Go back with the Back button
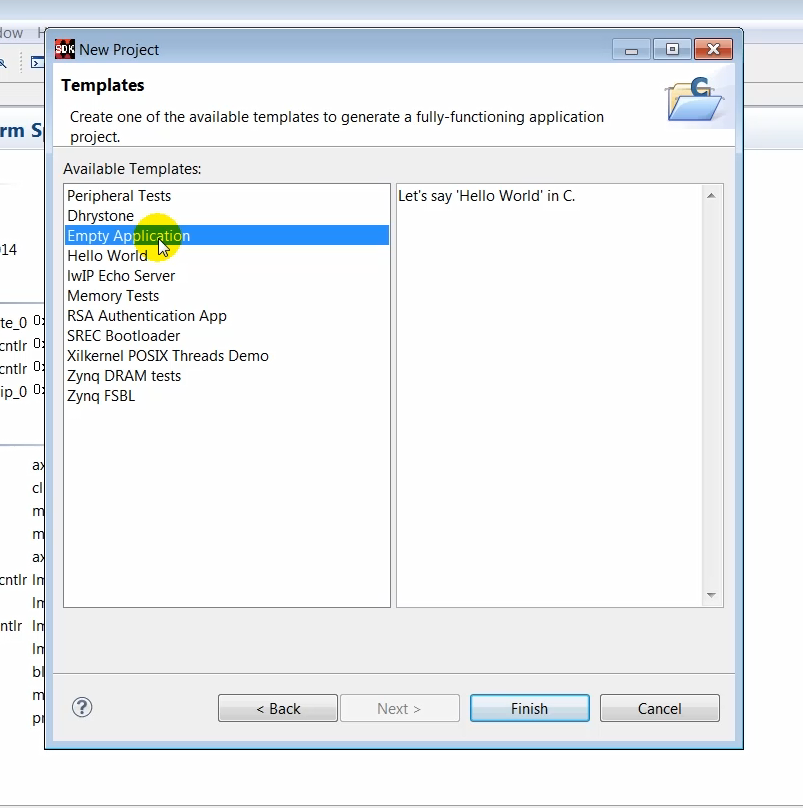The image size is (803, 808). [x=277, y=707]
